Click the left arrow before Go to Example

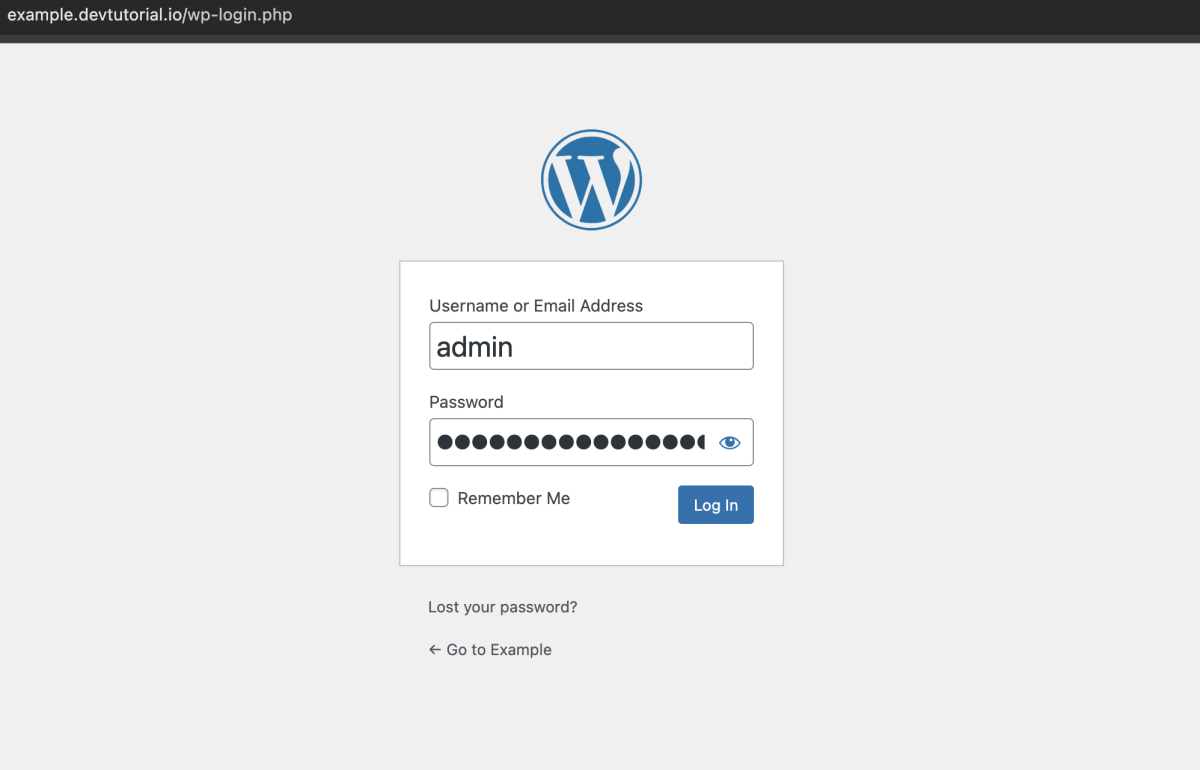pyautogui.click(x=435, y=650)
